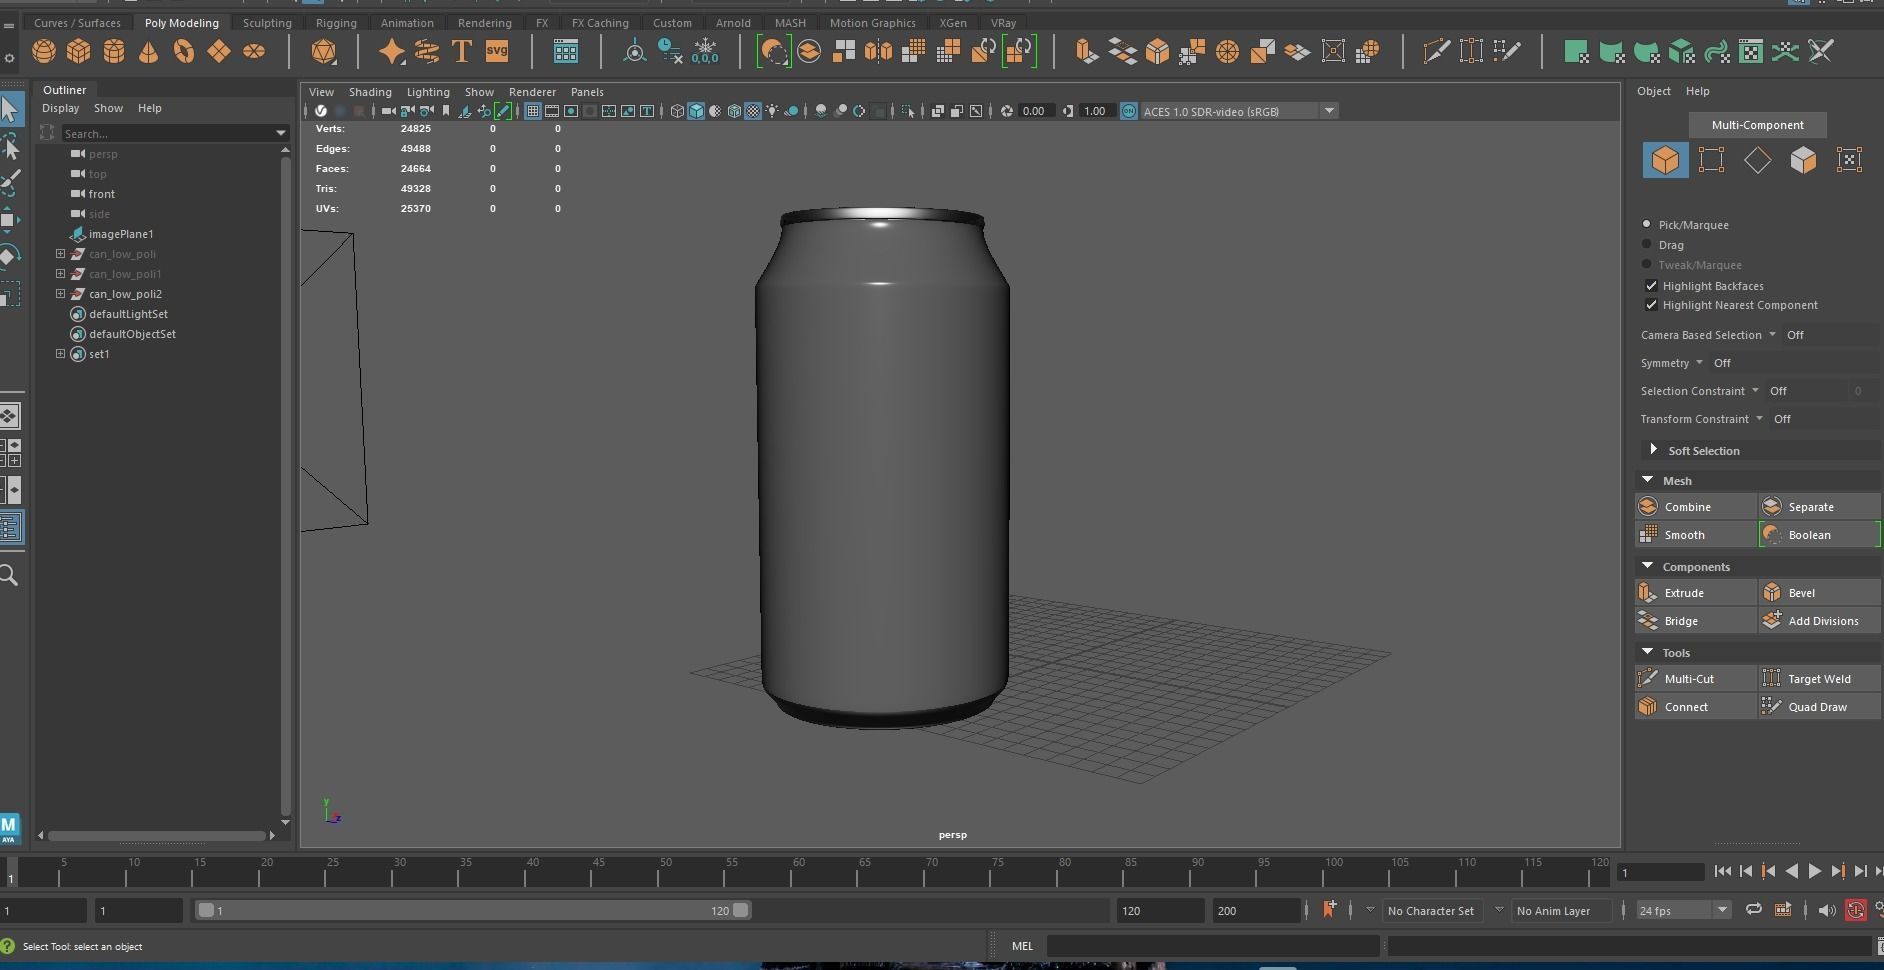Create a polygon plane from the shelf
This screenshot has width=1884, height=970.
(x=219, y=51)
